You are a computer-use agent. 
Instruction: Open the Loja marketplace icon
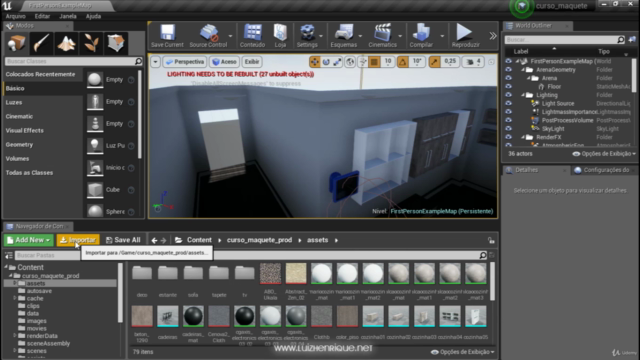click(280, 36)
